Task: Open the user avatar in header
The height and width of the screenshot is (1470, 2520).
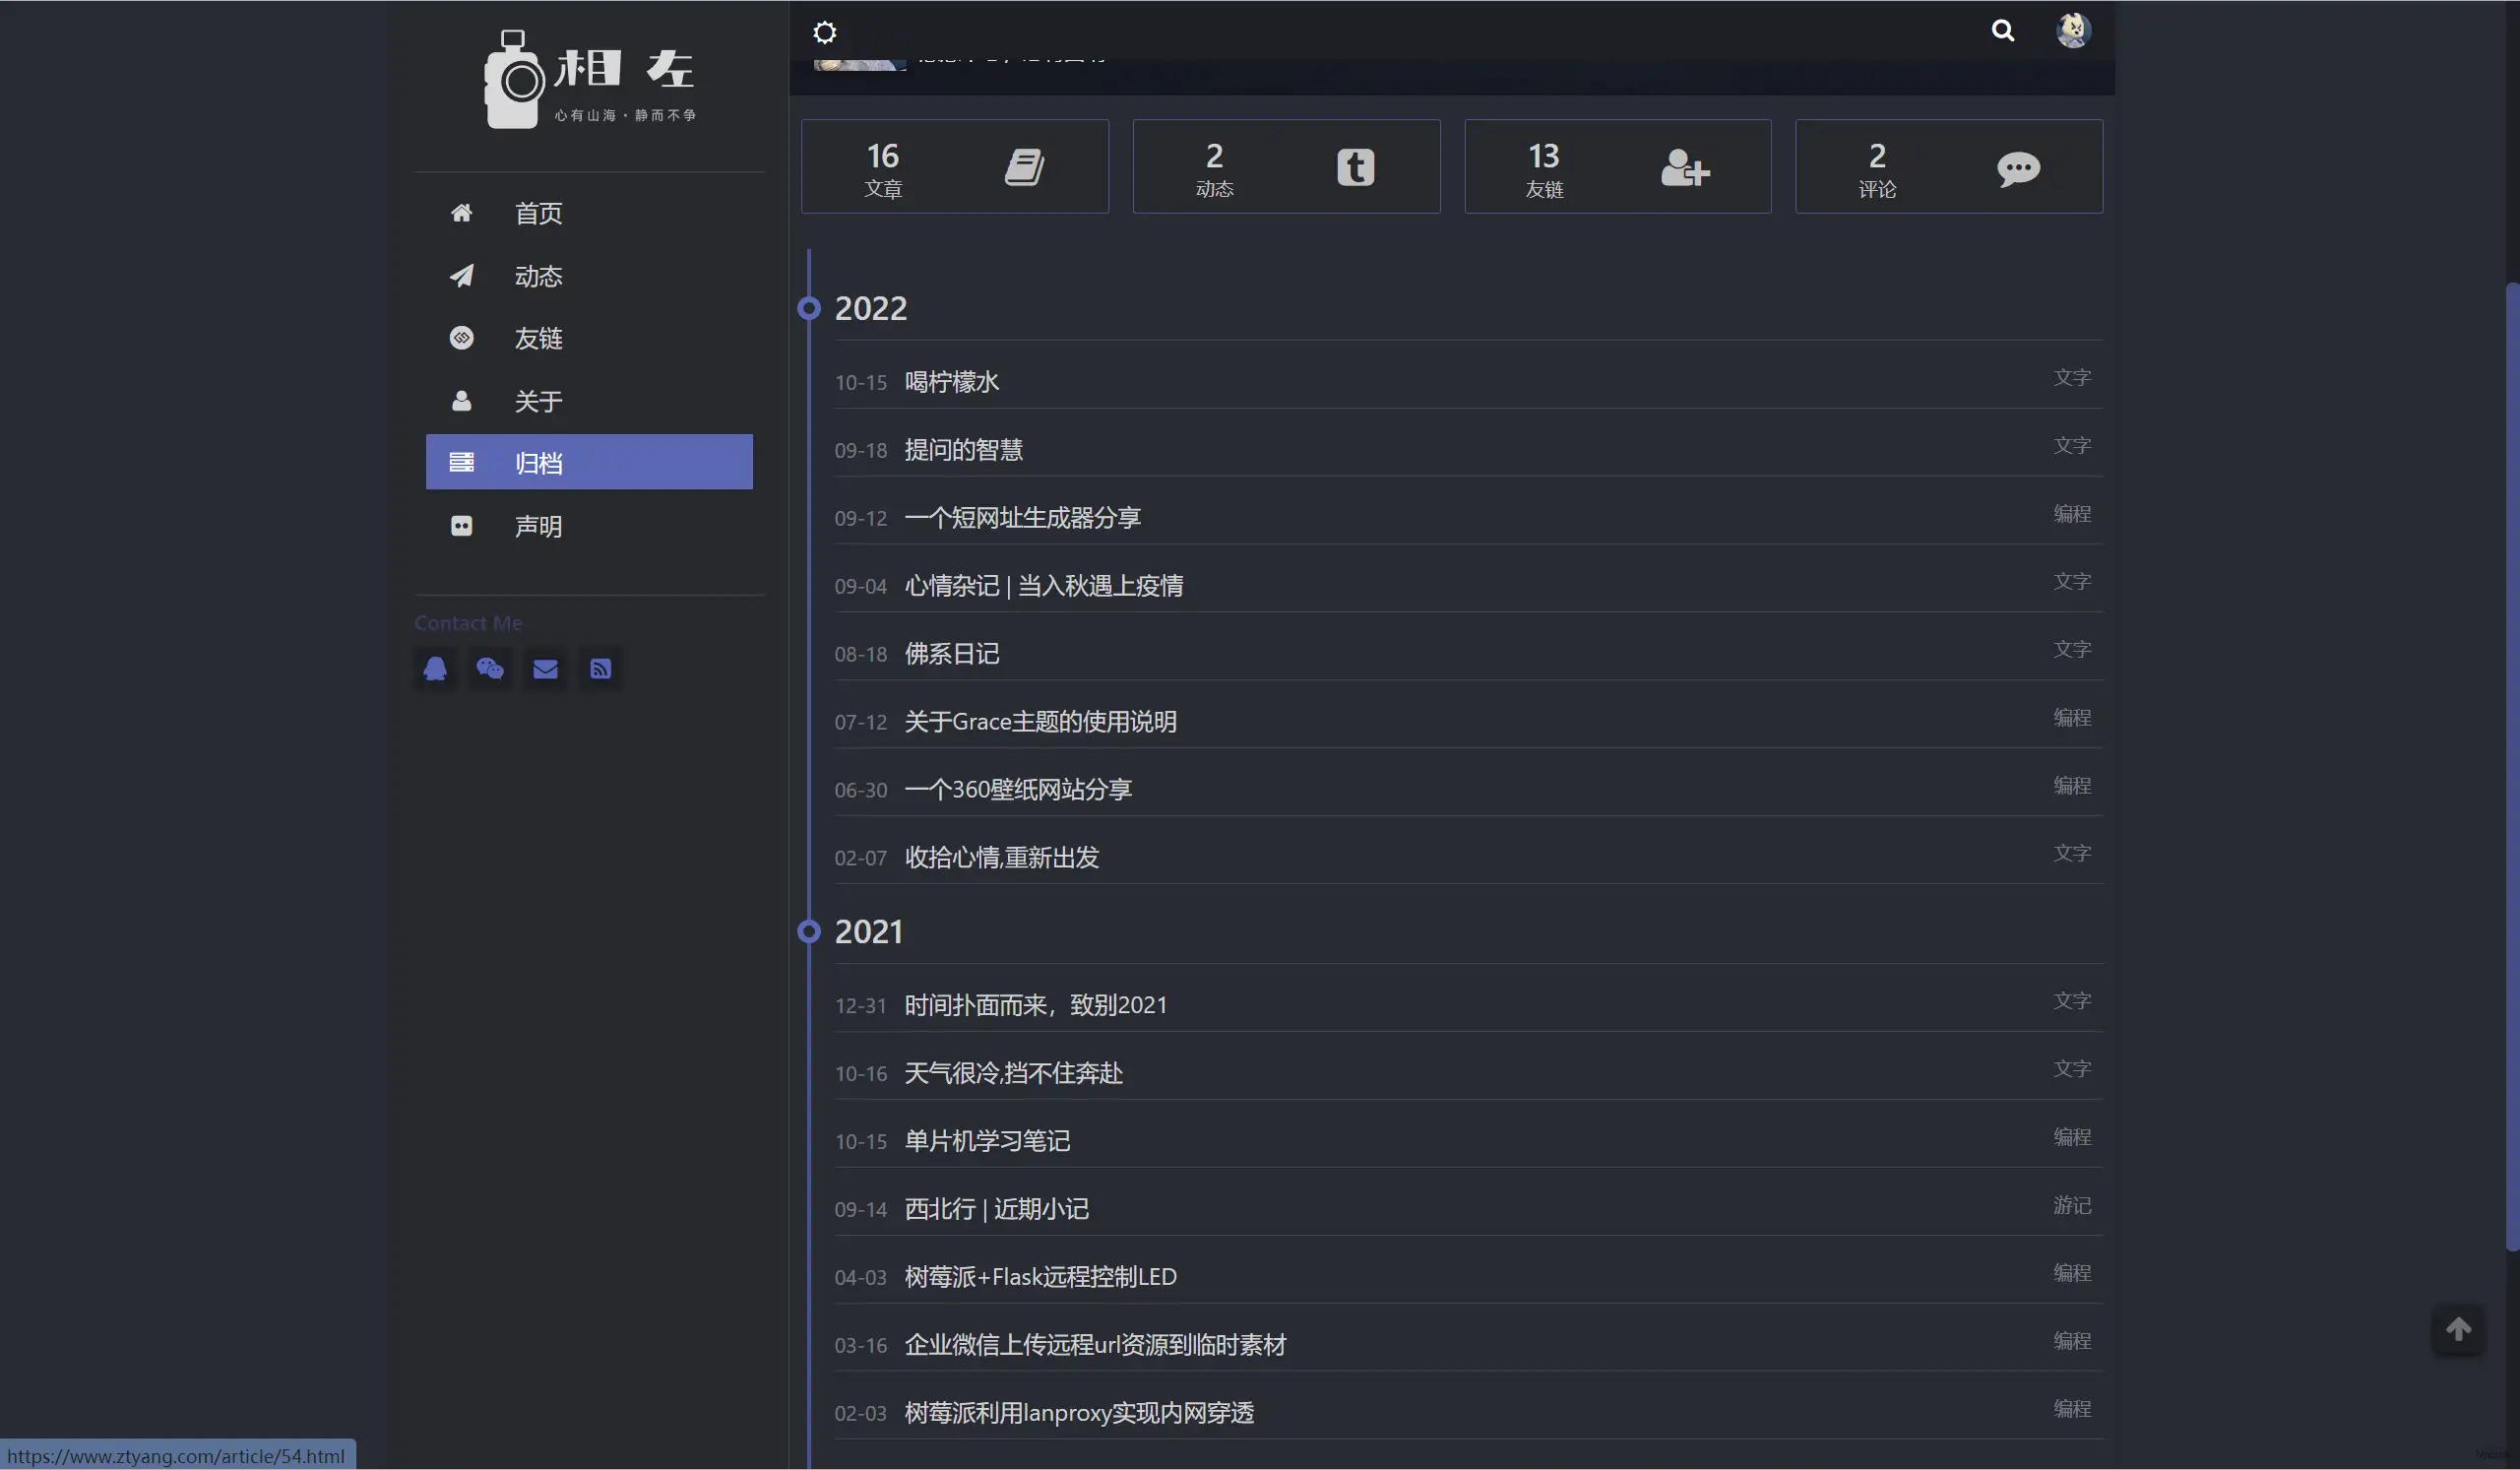Action: (x=2073, y=30)
